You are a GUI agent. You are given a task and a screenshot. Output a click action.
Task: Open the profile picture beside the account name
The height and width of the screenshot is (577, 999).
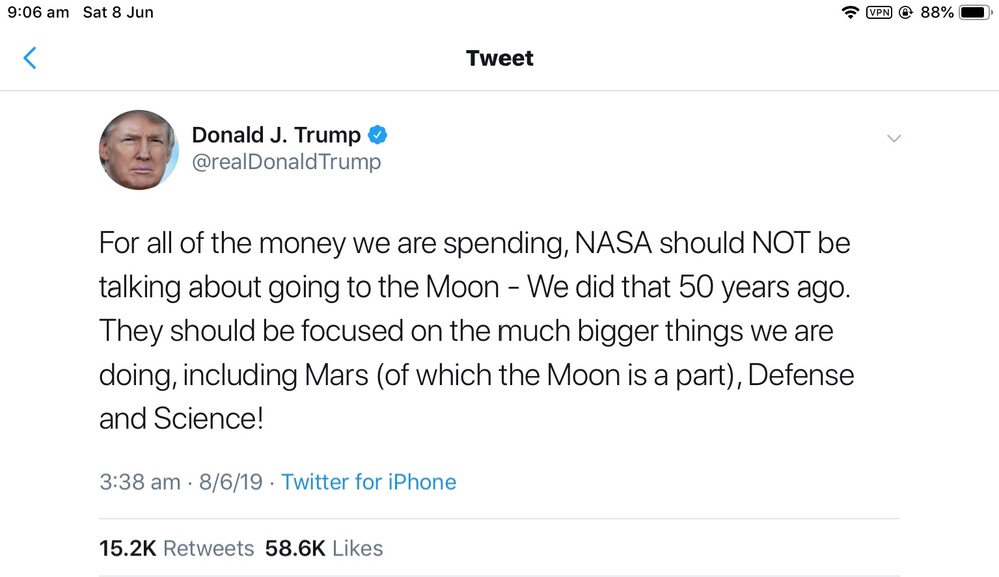[138, 150]
